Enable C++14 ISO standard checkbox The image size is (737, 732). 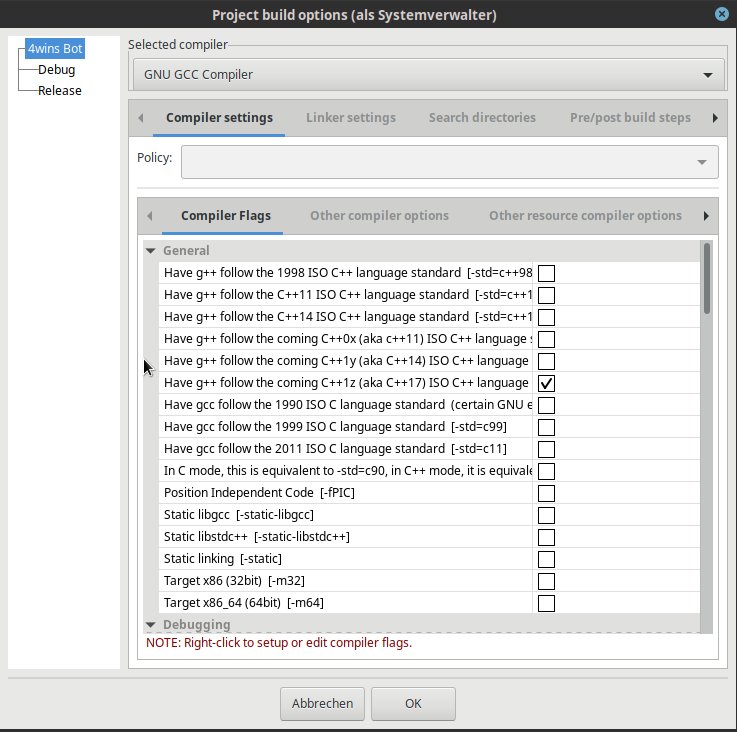pos(546,317)
